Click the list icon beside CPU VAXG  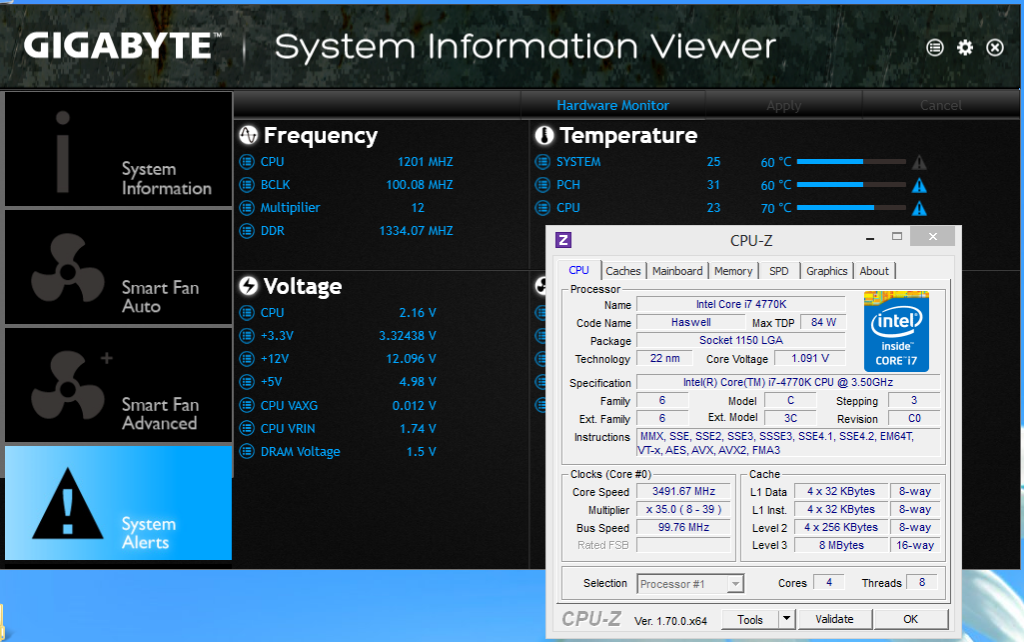[x=247, y=406]
